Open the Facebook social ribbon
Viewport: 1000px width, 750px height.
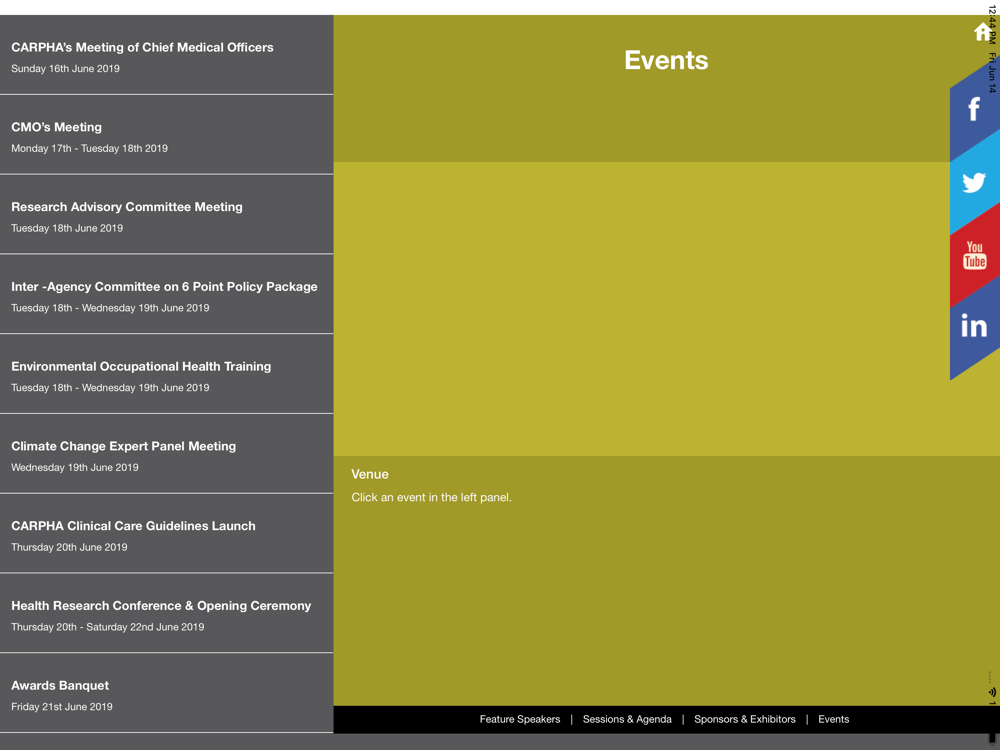[974, 110]
